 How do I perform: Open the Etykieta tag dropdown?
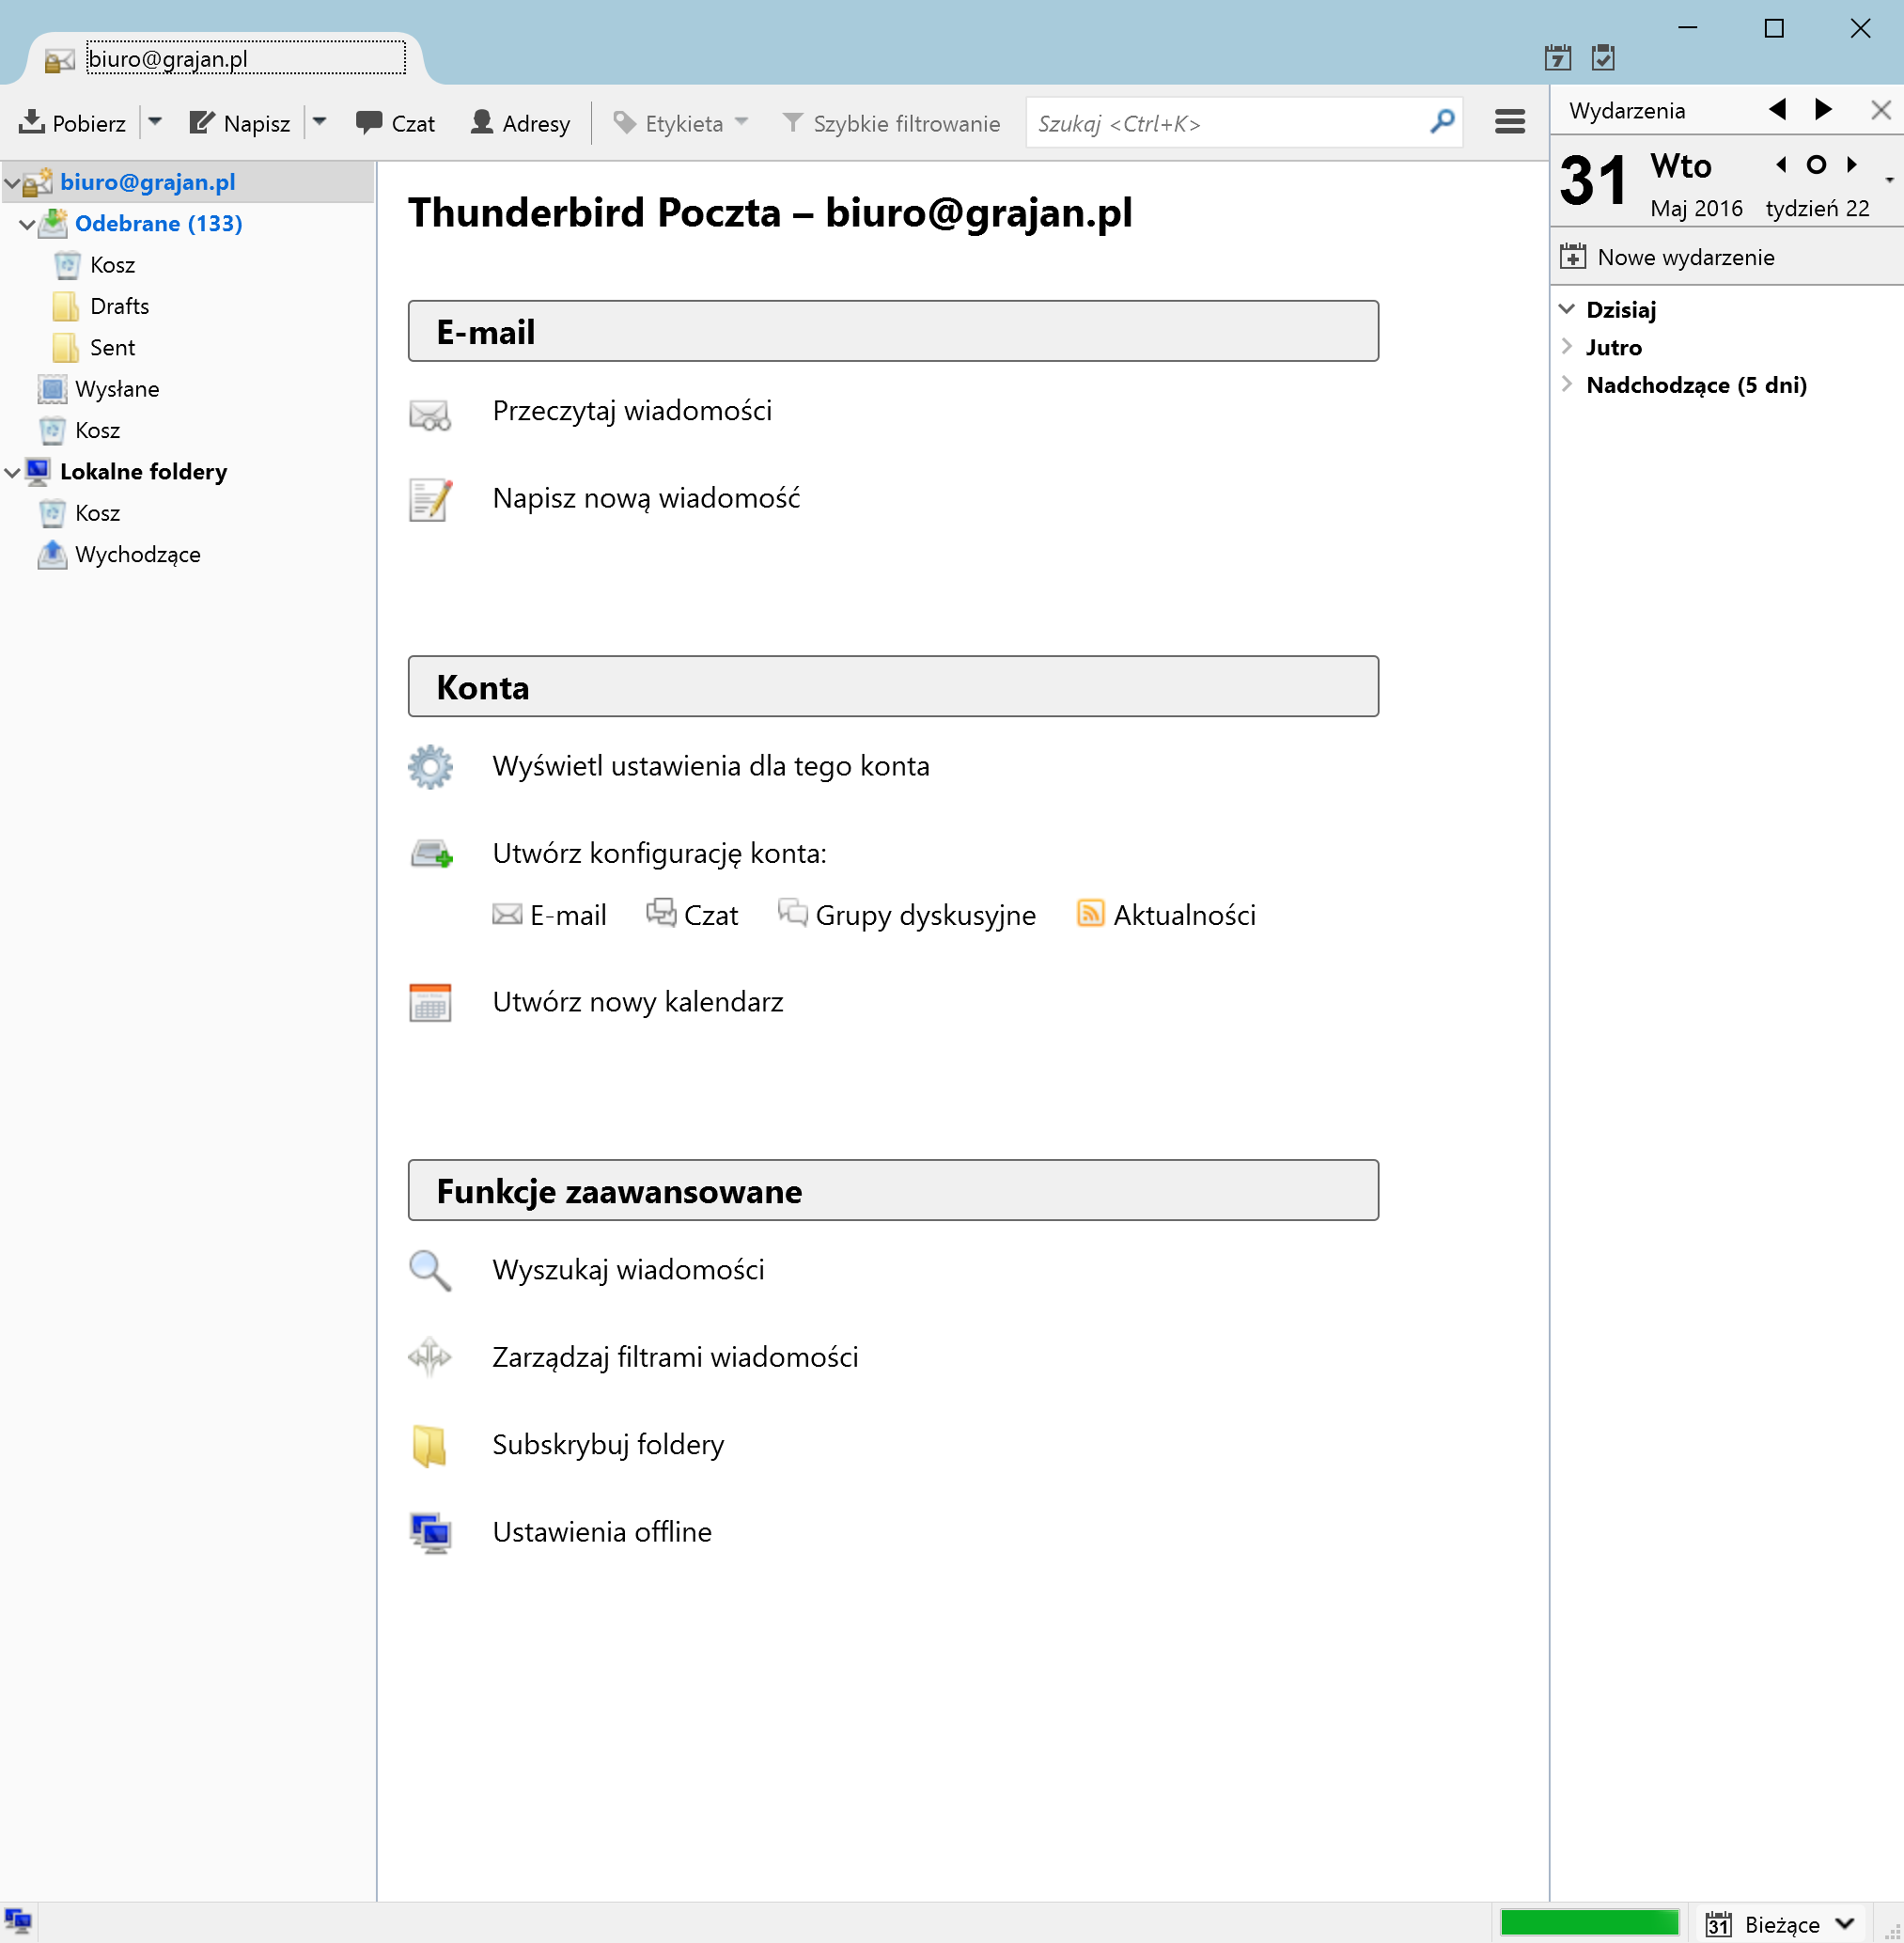coord(681,123)
